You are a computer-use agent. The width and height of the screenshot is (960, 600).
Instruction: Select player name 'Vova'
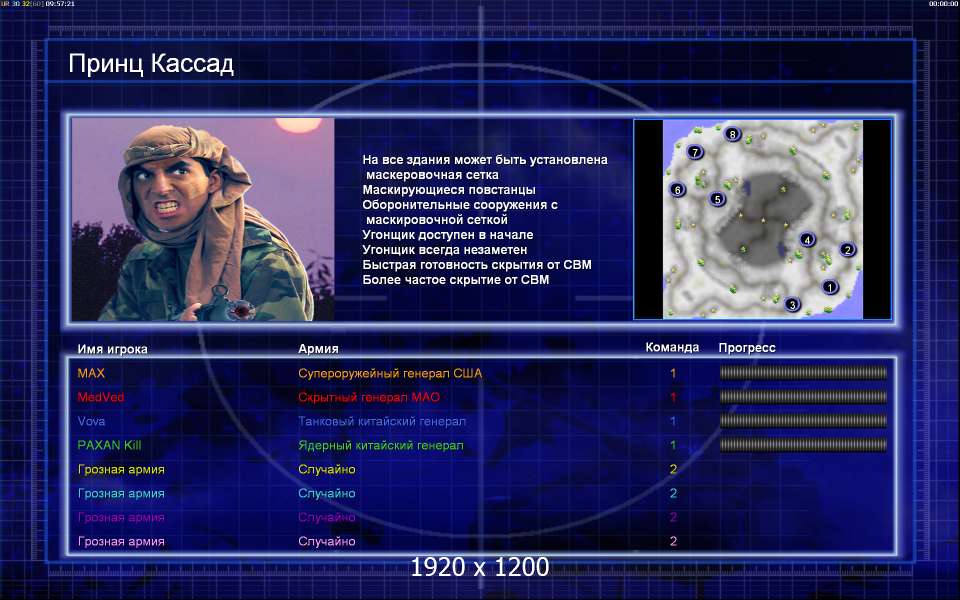tap(91, 421)
